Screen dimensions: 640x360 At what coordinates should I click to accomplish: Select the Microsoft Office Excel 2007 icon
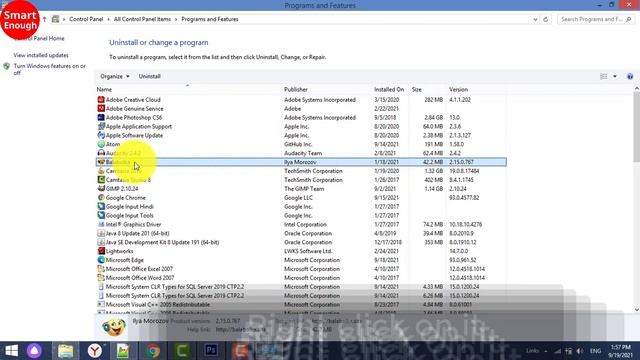pos(101,269)
